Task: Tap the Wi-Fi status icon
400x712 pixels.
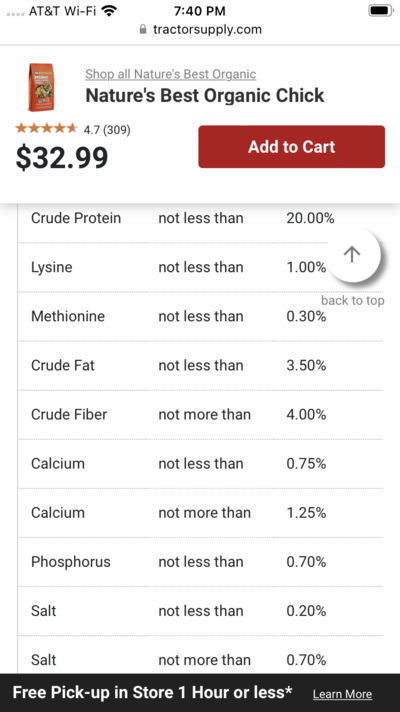Action: pos(109,10)
